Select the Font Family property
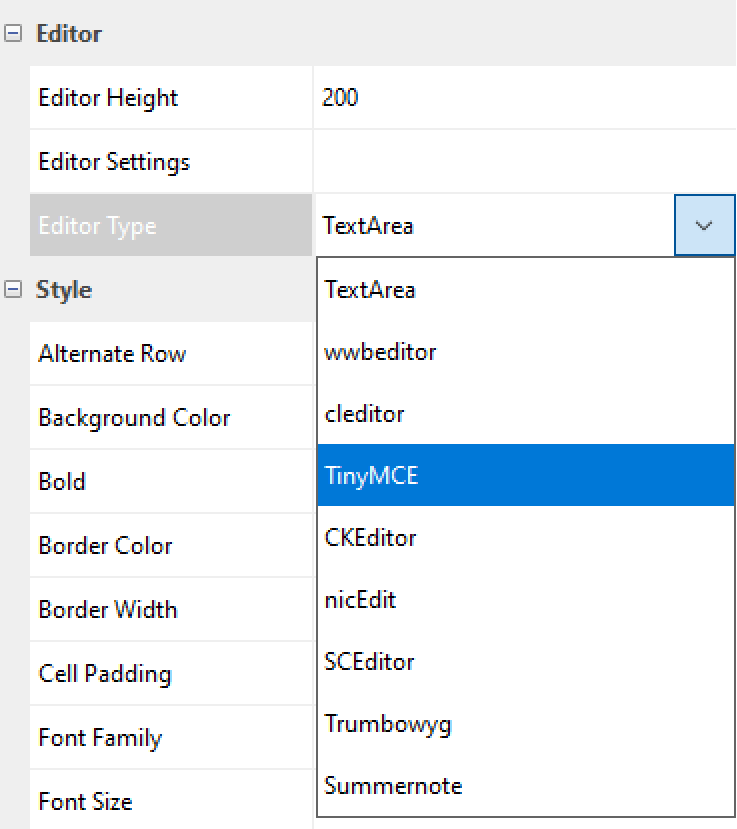Viewport: 737px width, 829px height. point(100,738)
